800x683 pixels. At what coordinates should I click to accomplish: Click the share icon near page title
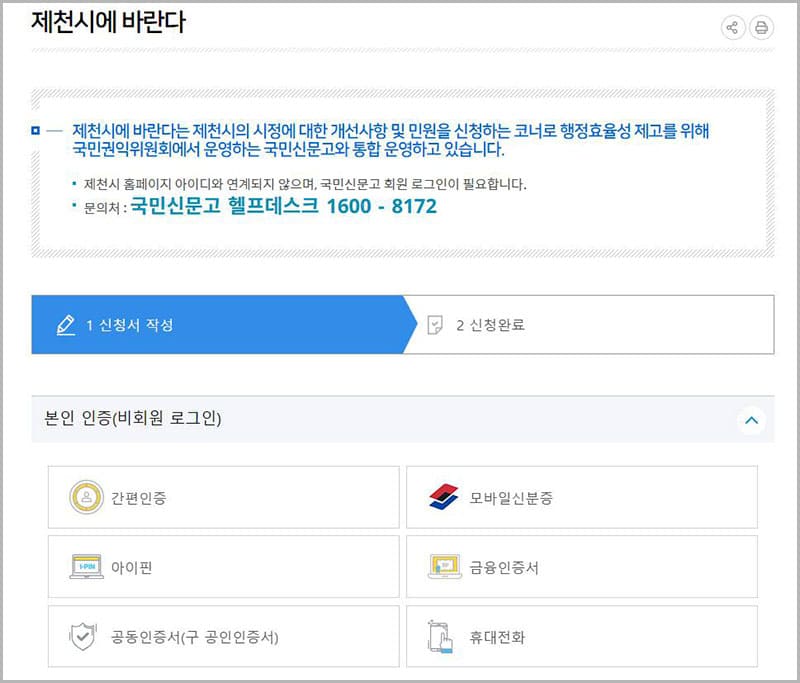click(x=733, y=27)
